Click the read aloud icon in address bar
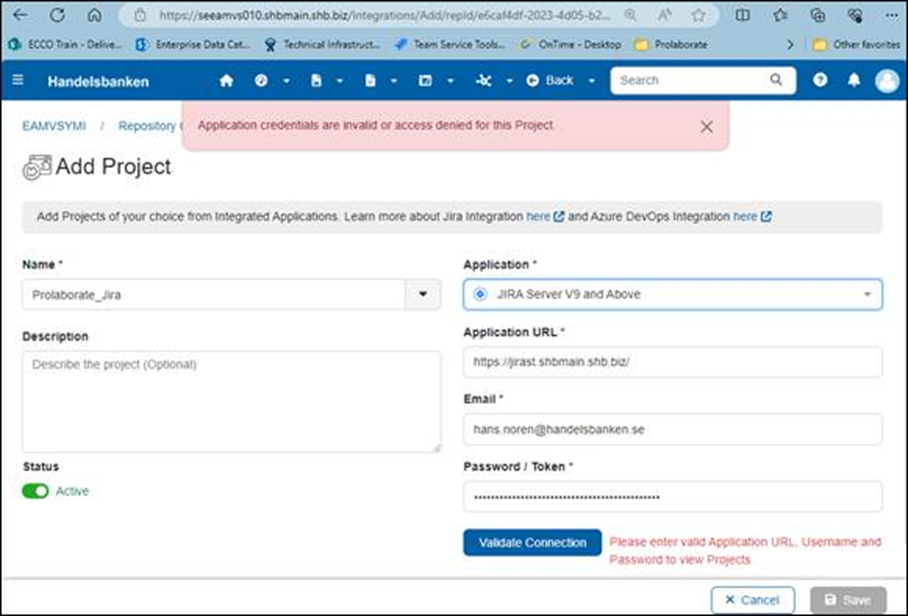The height and width of the screenshot is (616, 908). (664, 16)
